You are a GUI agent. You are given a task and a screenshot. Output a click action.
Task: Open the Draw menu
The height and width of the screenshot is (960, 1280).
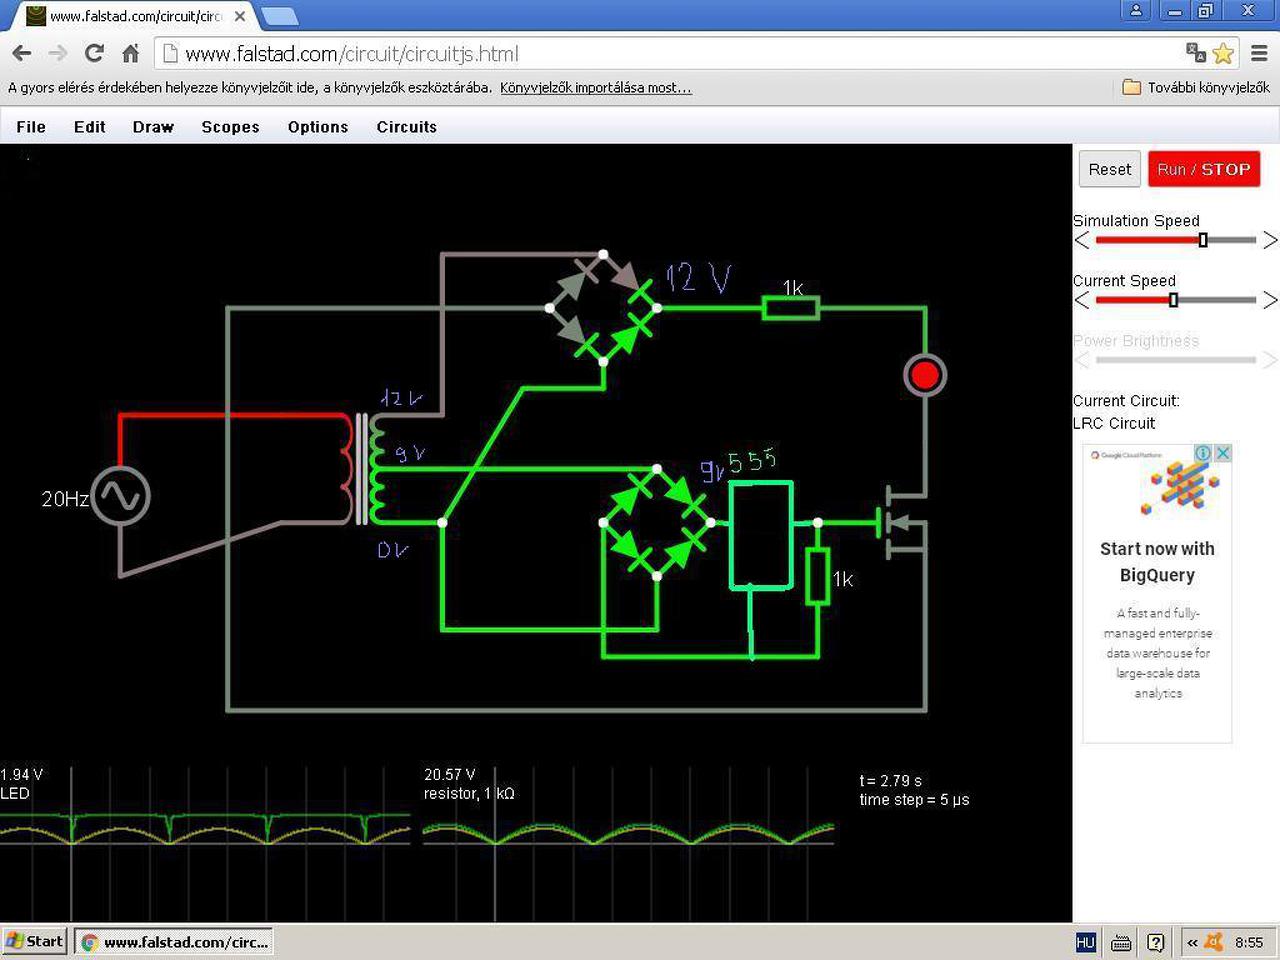coord(153,127)
